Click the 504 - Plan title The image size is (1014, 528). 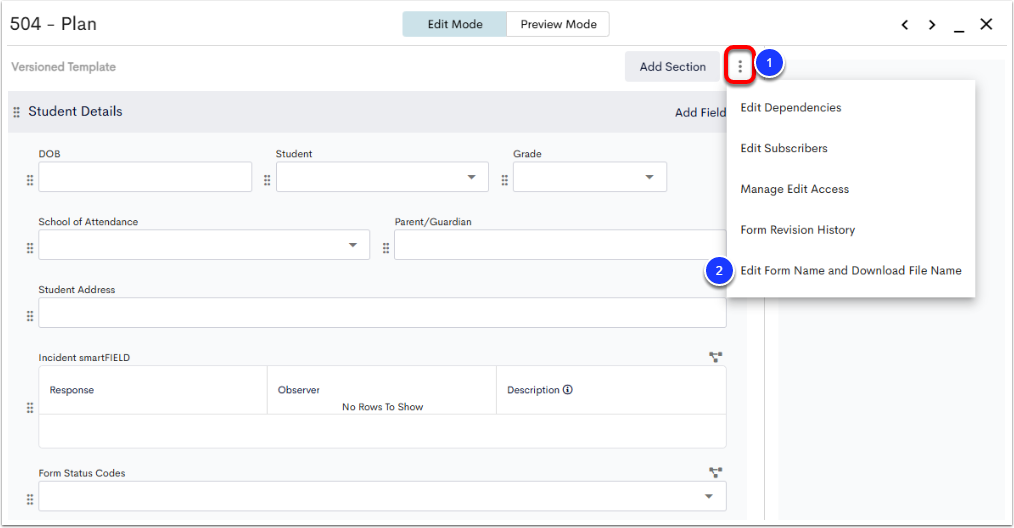click(53, 24)
